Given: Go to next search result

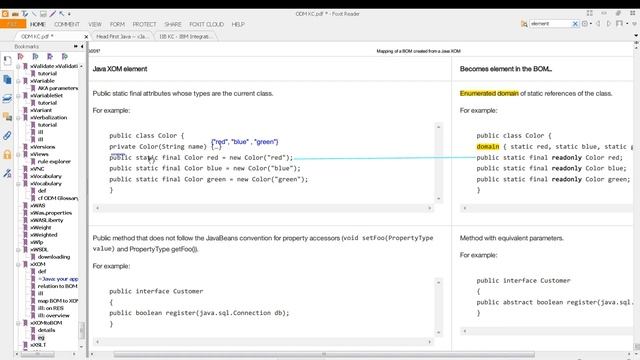Looking at the screenshot, I should click(609, 24).
